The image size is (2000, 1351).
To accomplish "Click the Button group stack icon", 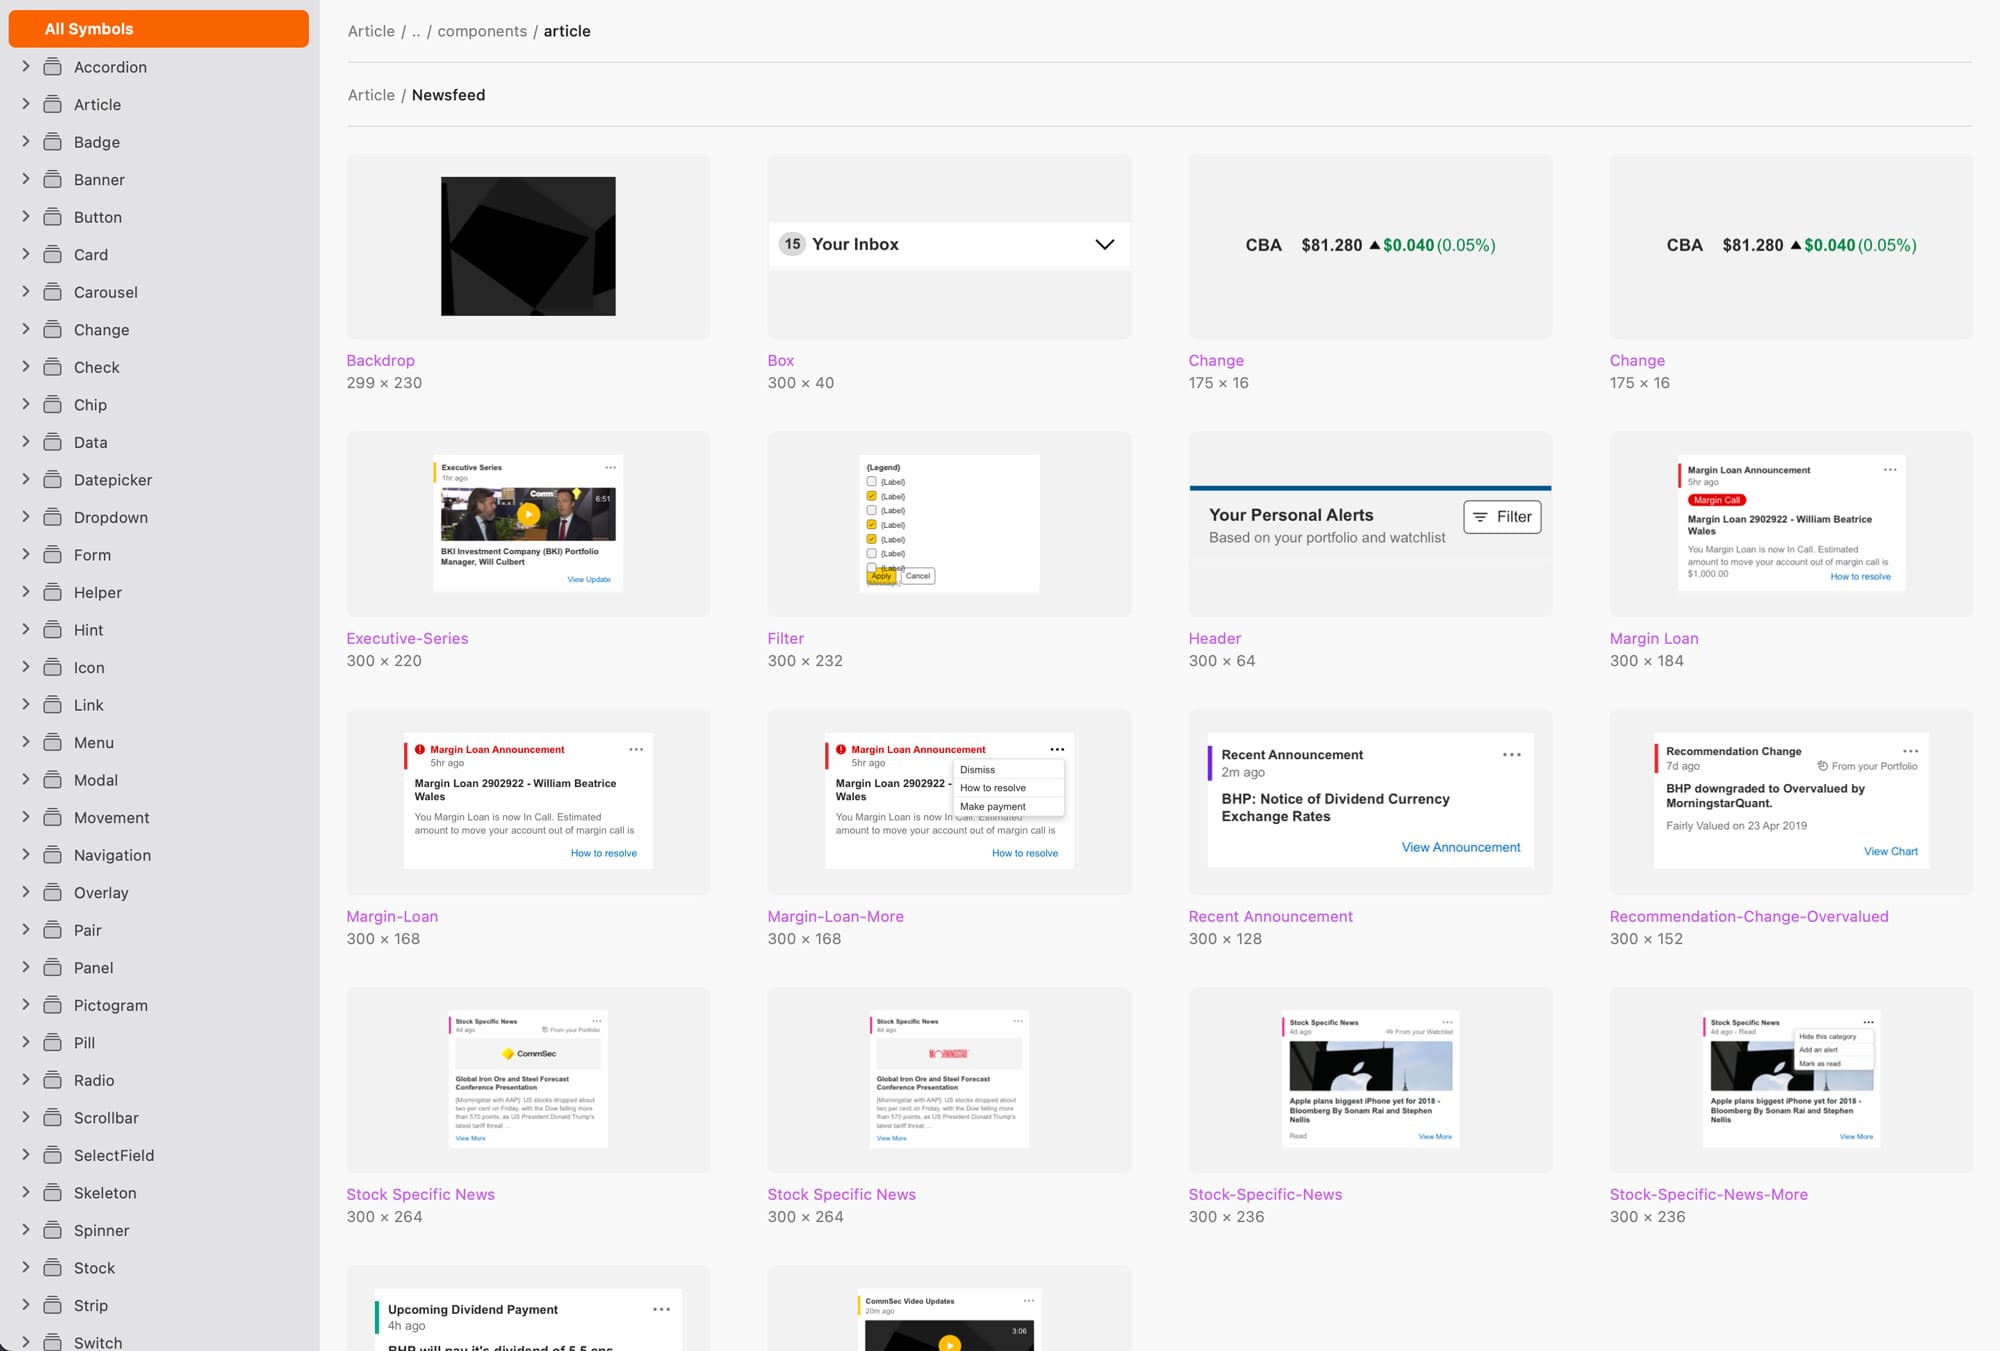I will tap(52, 217).
